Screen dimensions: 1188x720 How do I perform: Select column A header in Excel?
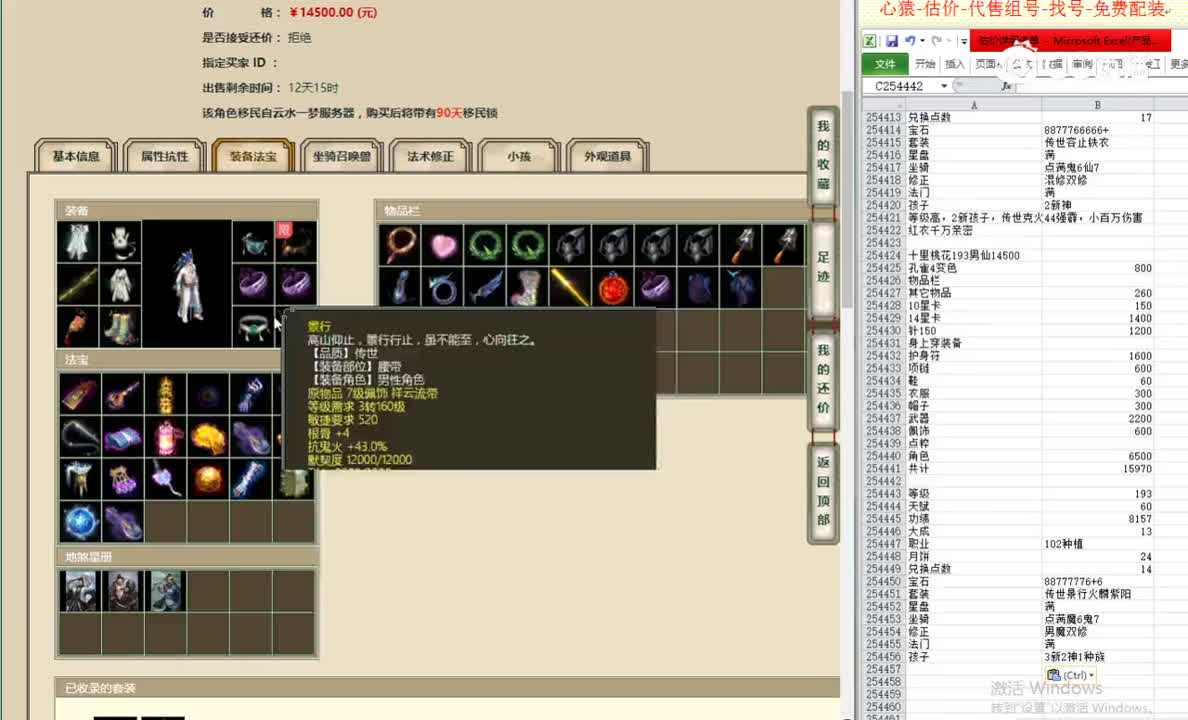pos(974,105)
